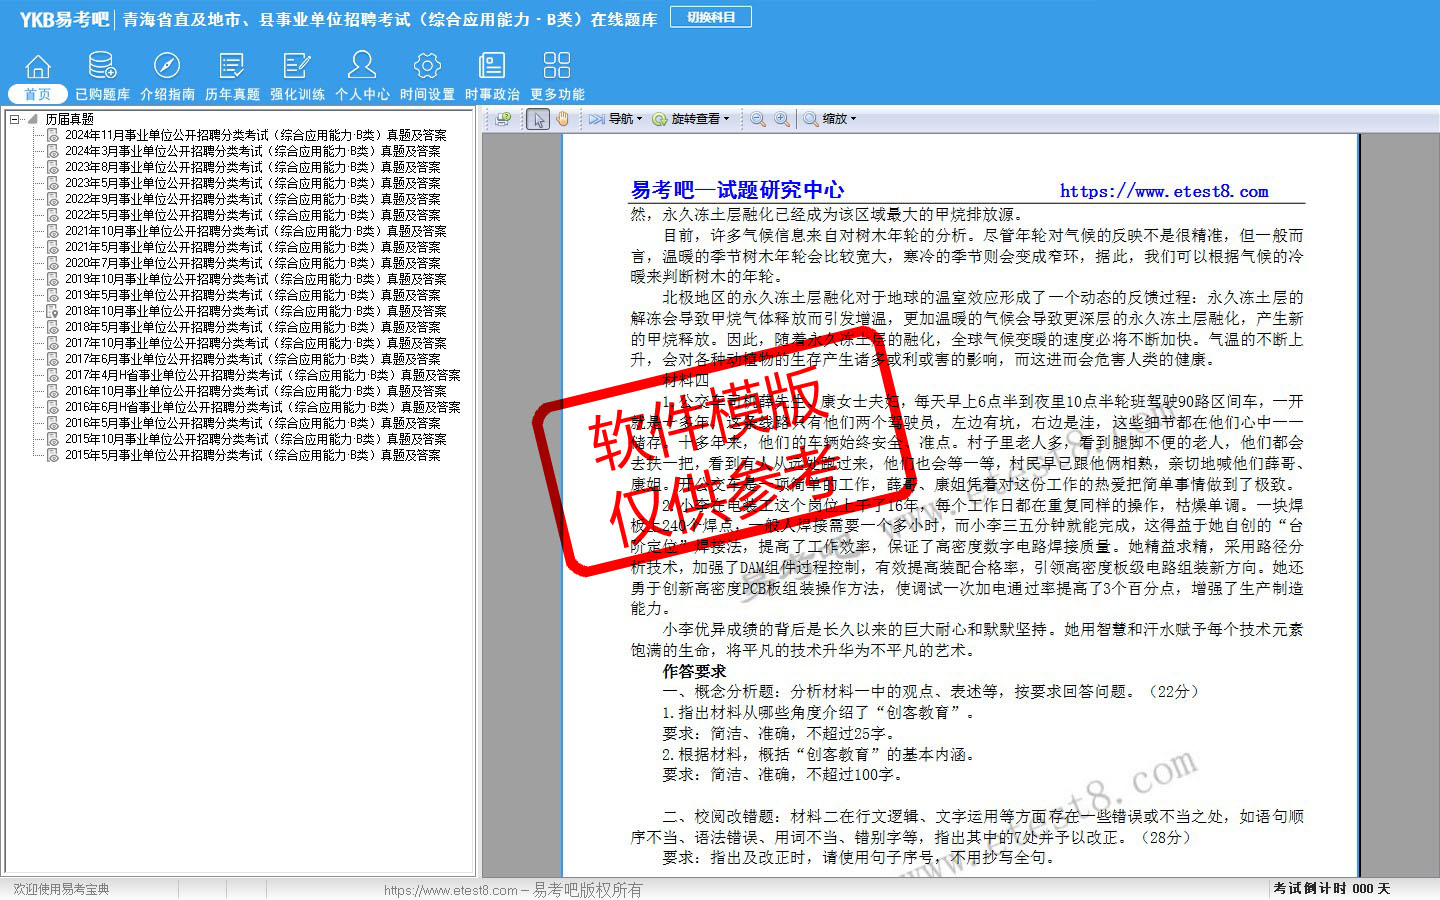1440x900 pixels.
Task: Open 个人中心 personal center
Action: point(362,76)
